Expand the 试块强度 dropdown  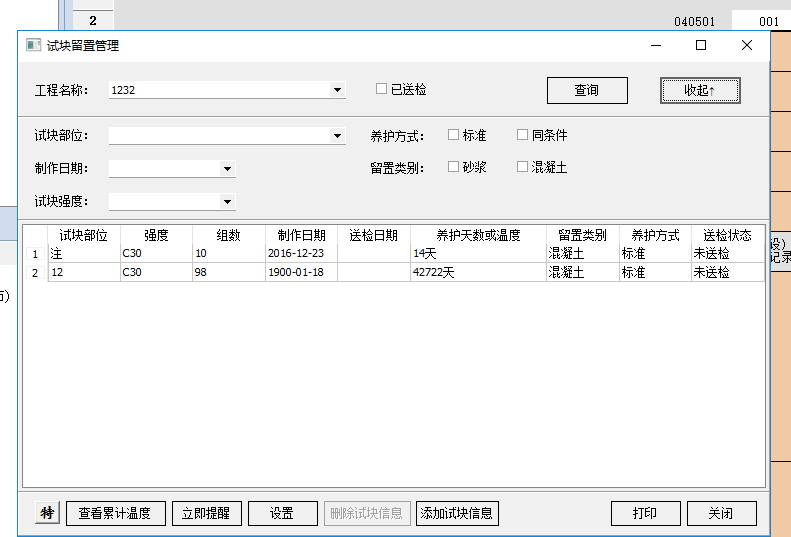coord(227,202)
